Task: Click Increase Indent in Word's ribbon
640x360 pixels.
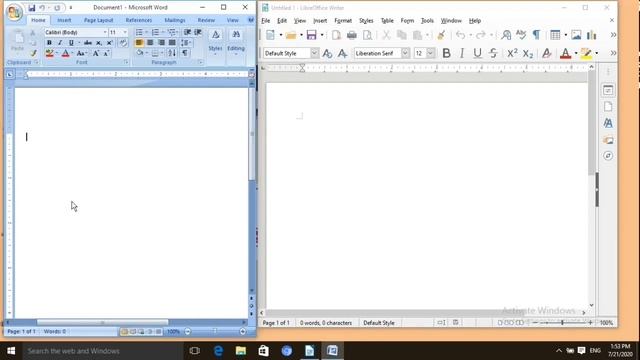Action: 198,32
